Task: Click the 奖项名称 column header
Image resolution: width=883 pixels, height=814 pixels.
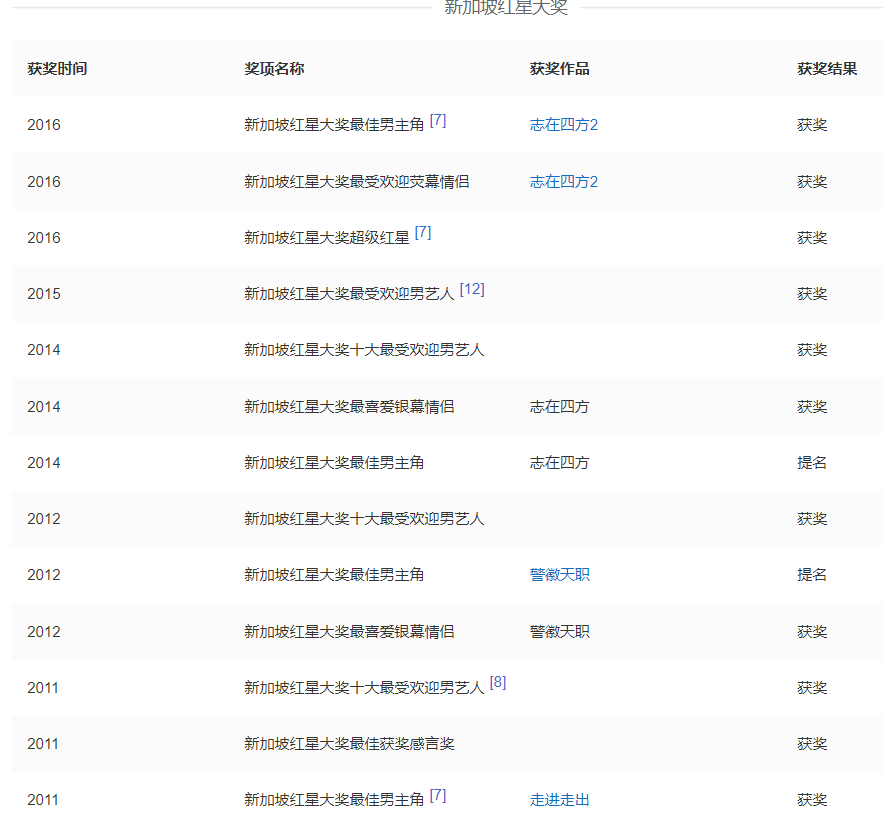Action: 274,69
